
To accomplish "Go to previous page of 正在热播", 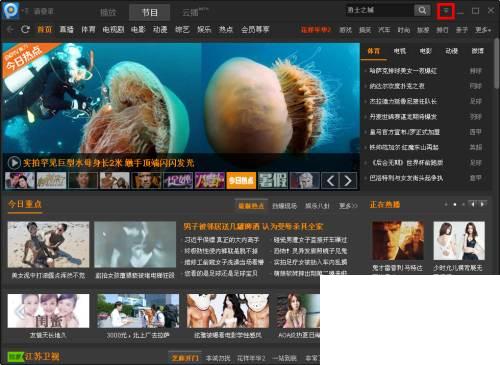I will tap(472, 204).
